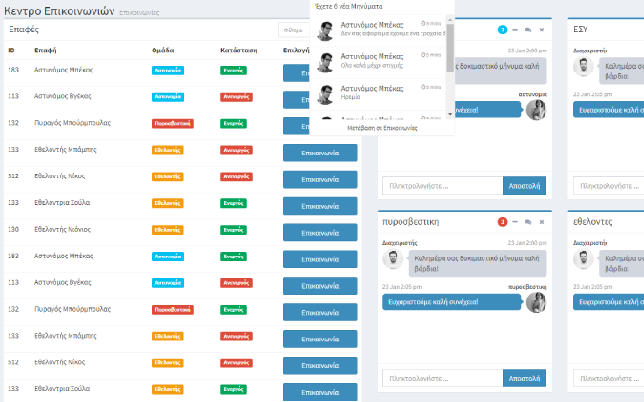This screenshot has width=644, height=402.
Task: Click Αποστολή in the top chat panel
Action: (x=525, y=185)
